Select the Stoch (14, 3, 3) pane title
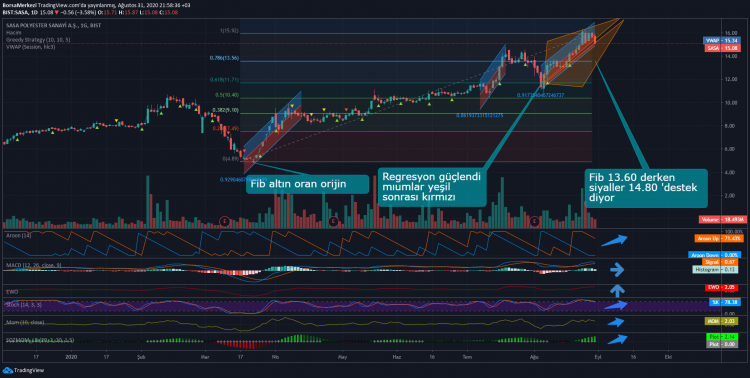This screenshot has height=378, width=750. (x=23, y=304)
